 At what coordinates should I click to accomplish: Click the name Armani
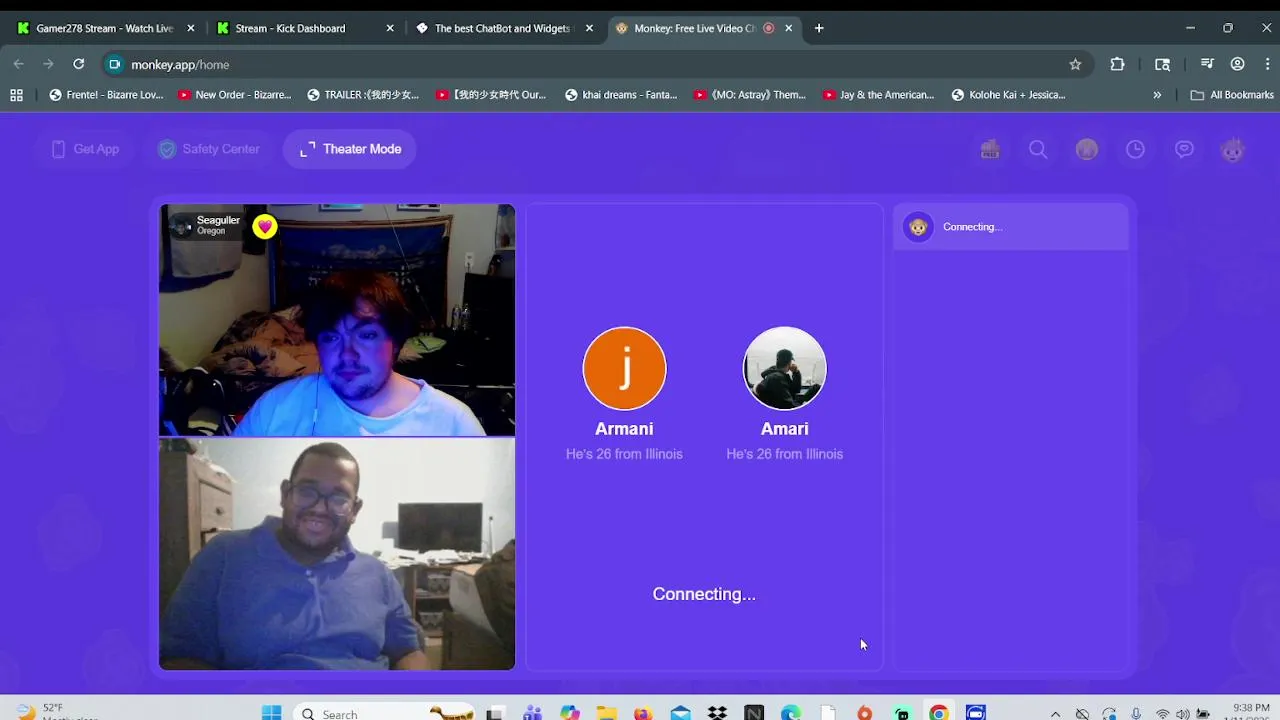tap(624, 429)
